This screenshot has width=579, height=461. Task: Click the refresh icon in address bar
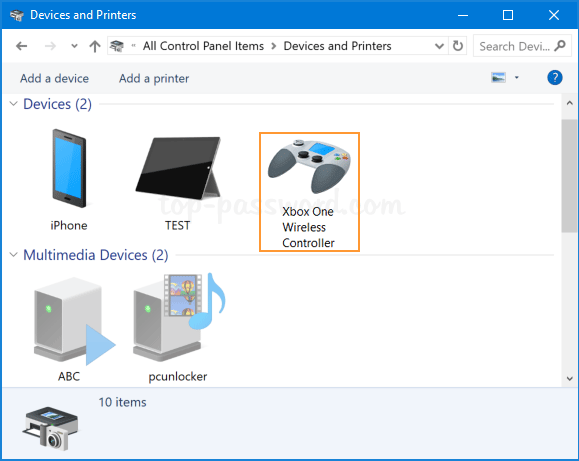(458, 46)
